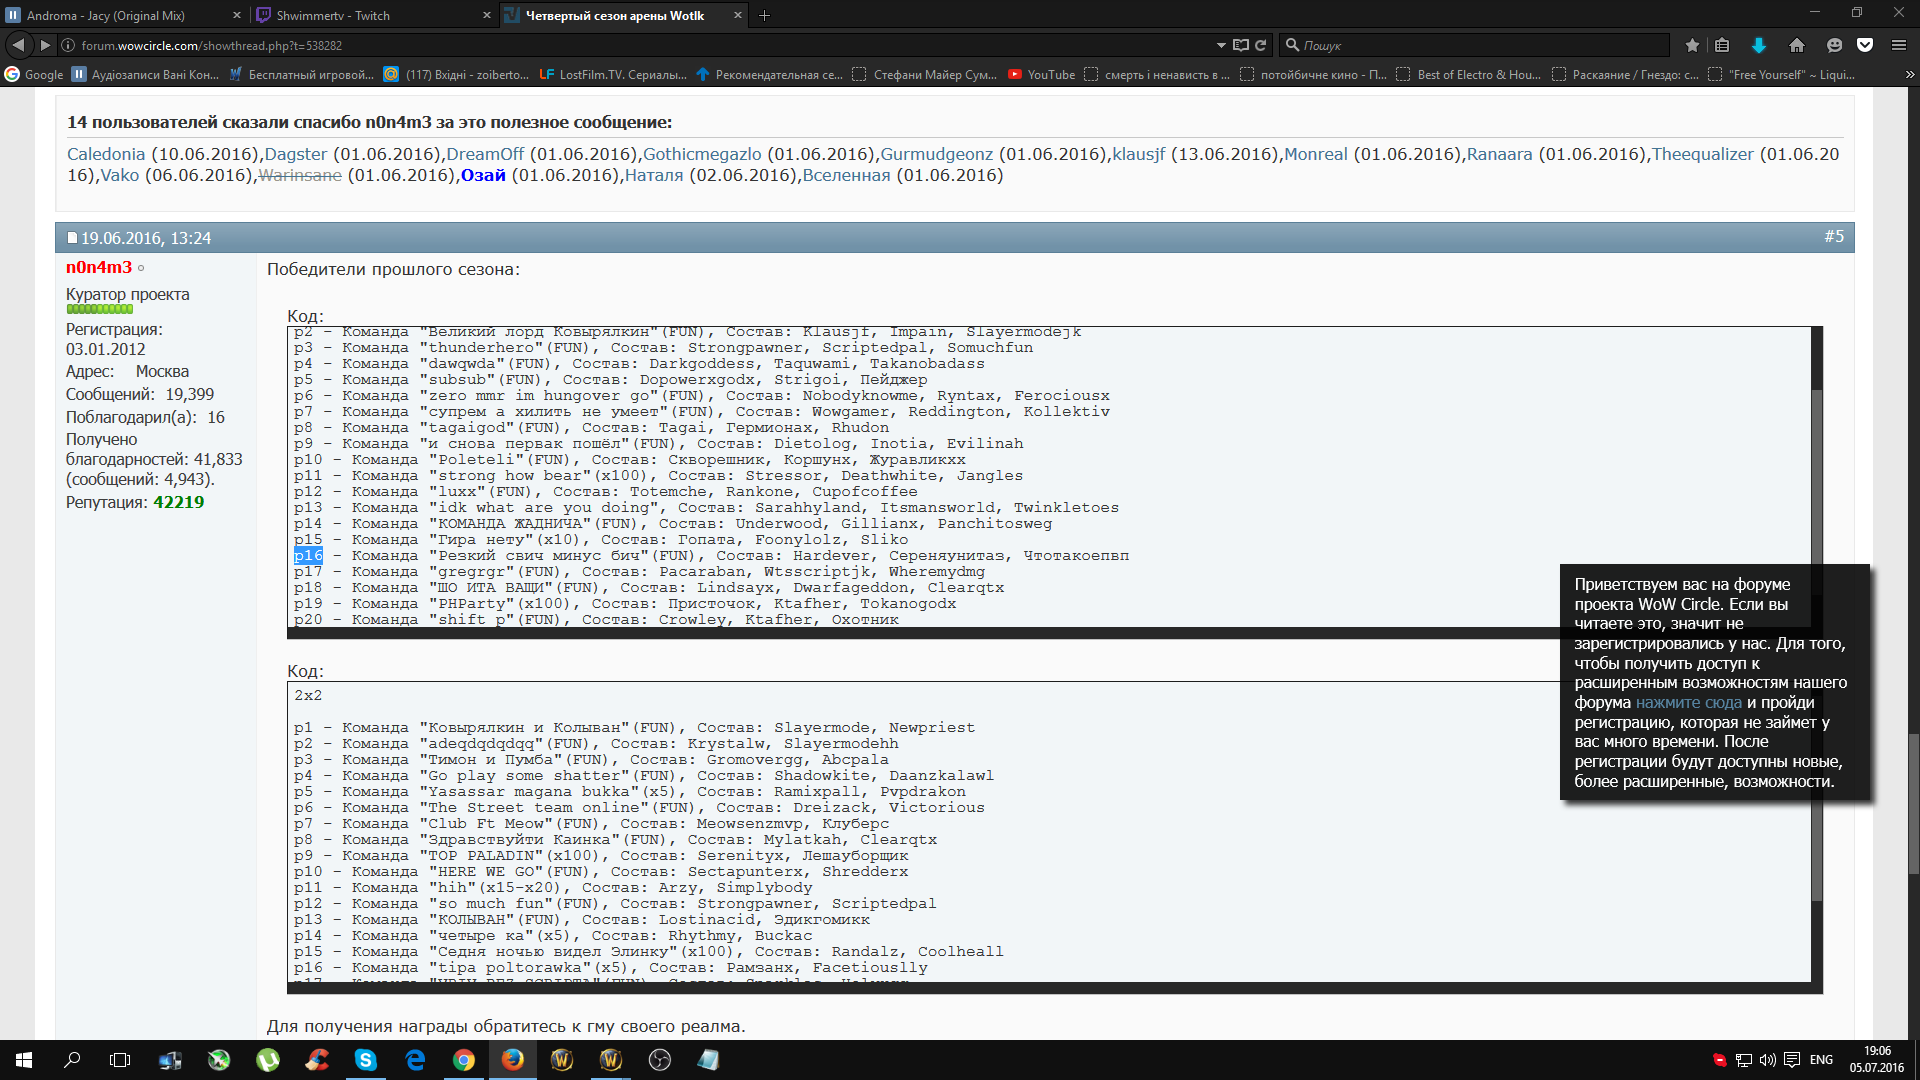Screen dimensions: 1920x1080
Task: Open the Pocket icon
Action: [x=1865, y=45]
